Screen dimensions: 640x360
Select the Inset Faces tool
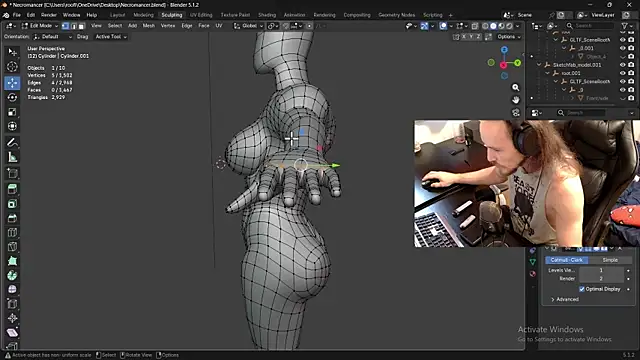(x=12, y=204)
